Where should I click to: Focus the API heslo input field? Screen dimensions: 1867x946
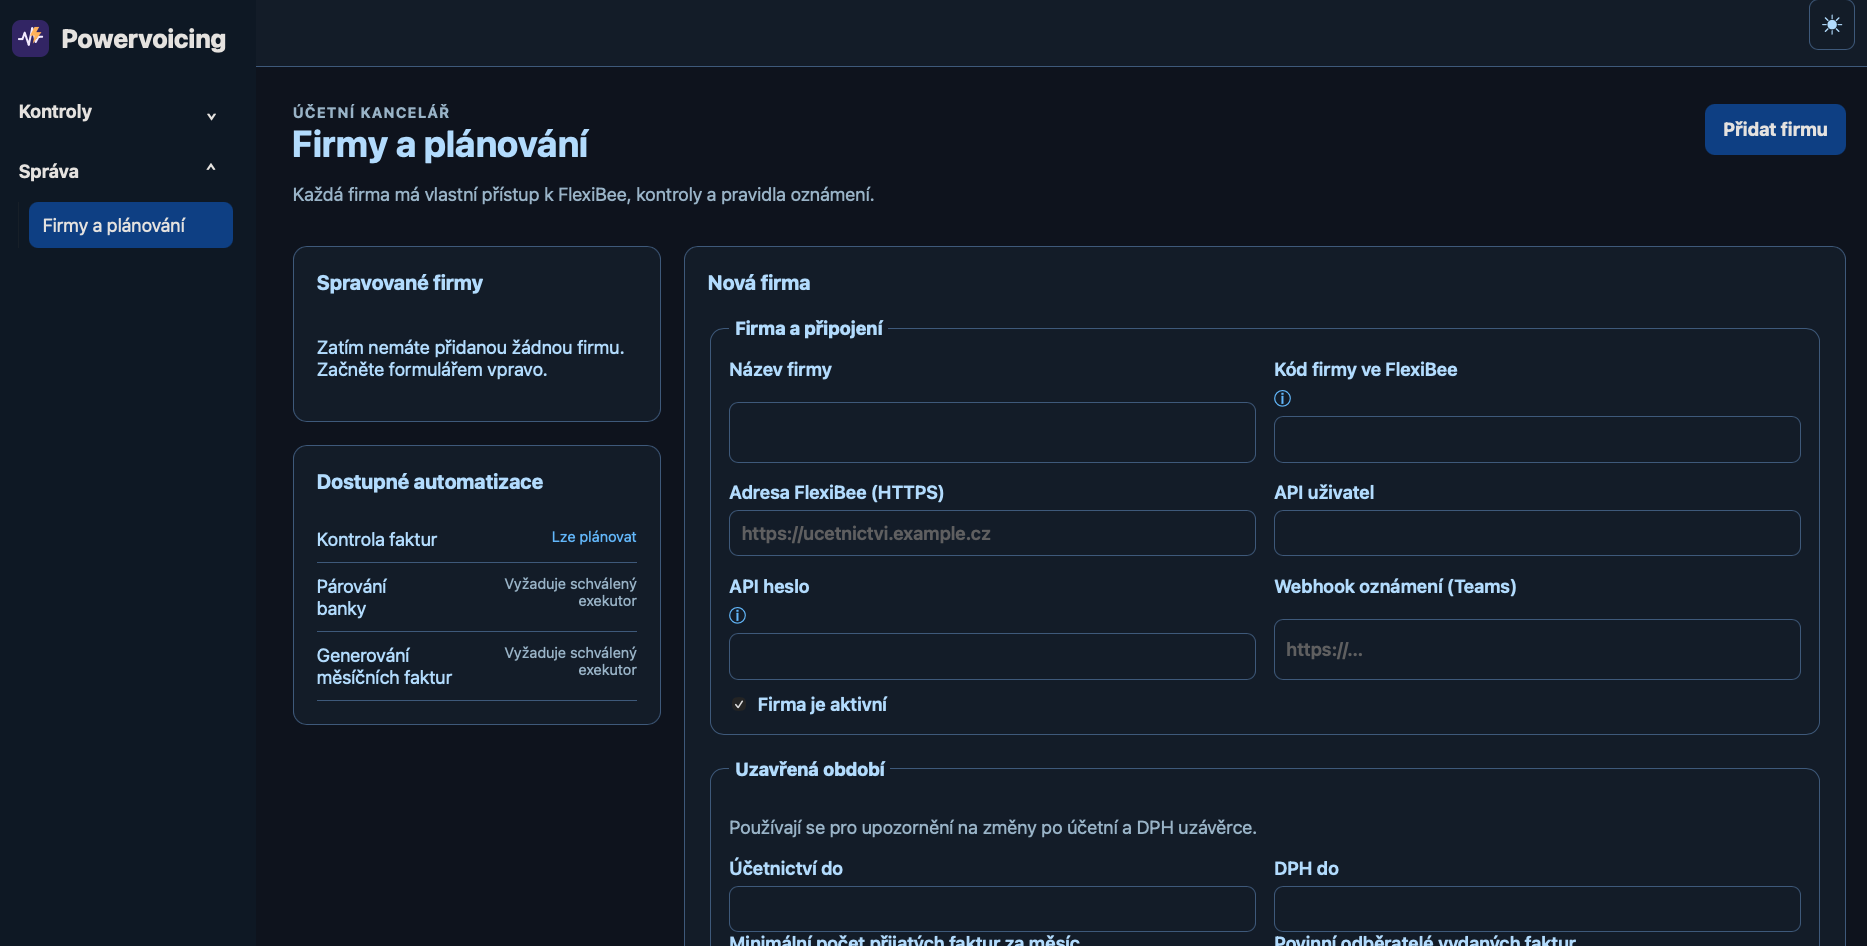pos(992,656)
